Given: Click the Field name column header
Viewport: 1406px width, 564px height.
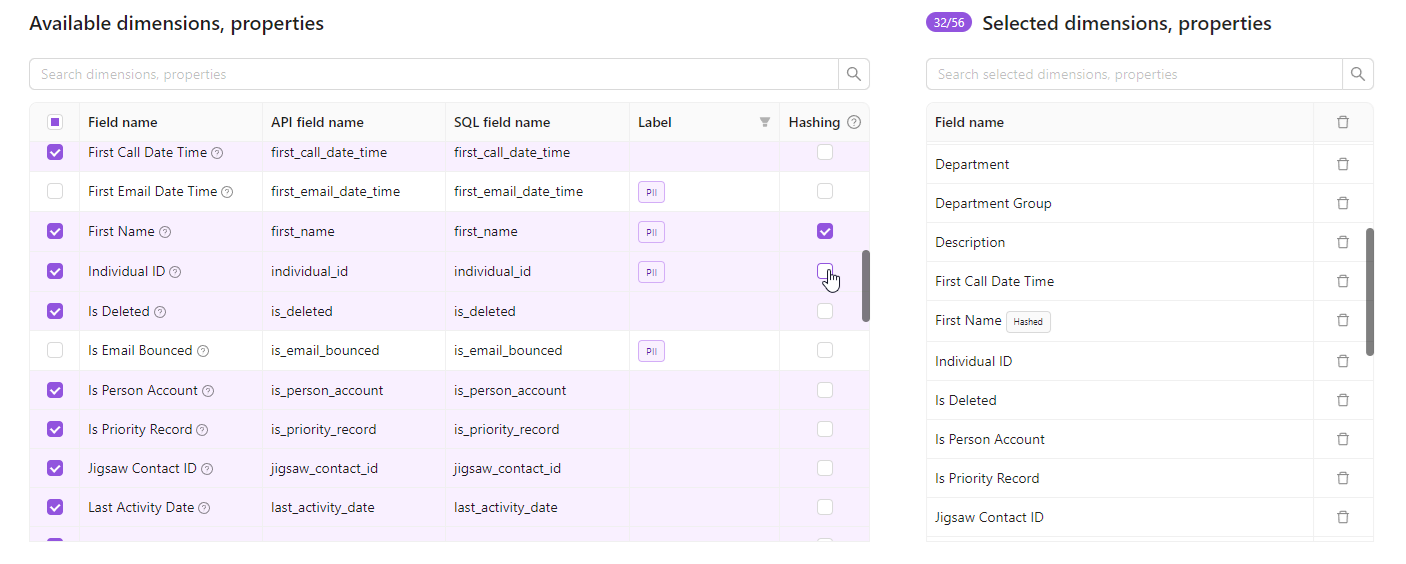Looking at the screenshot, I should 123,122.
